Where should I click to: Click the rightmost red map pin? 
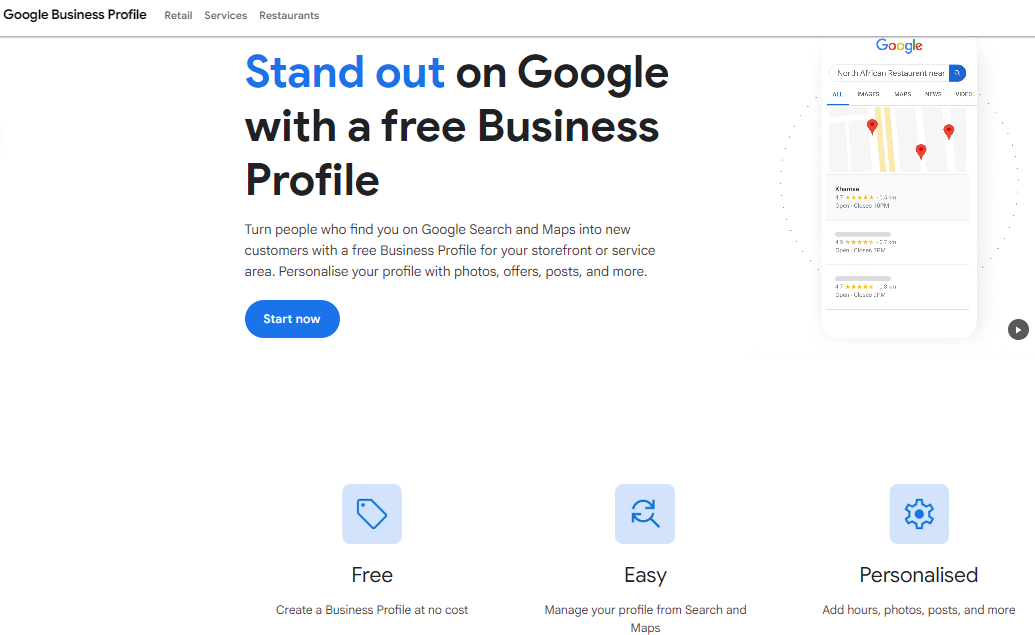[949, 131]
